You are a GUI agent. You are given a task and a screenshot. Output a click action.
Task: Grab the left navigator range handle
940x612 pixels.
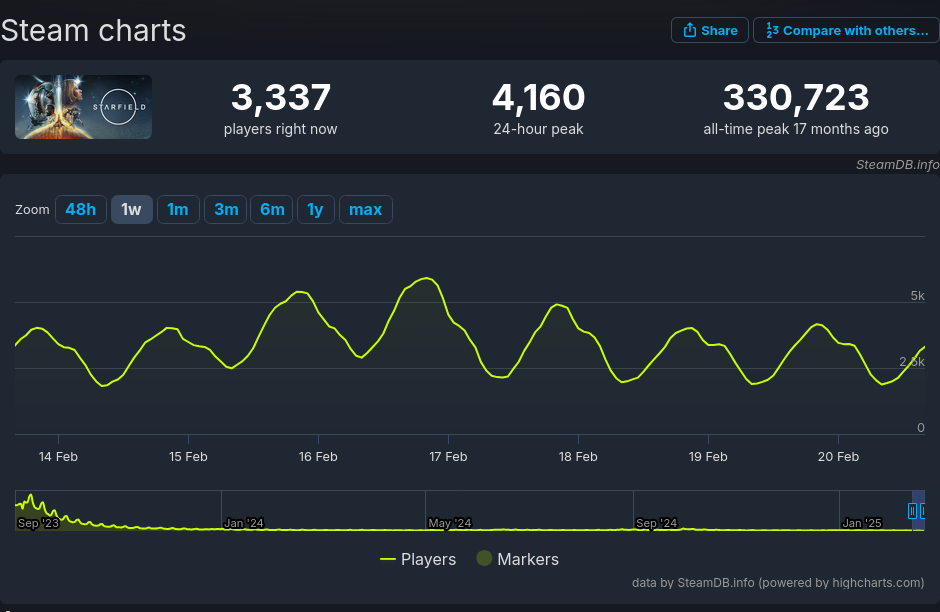coord(912,511)
